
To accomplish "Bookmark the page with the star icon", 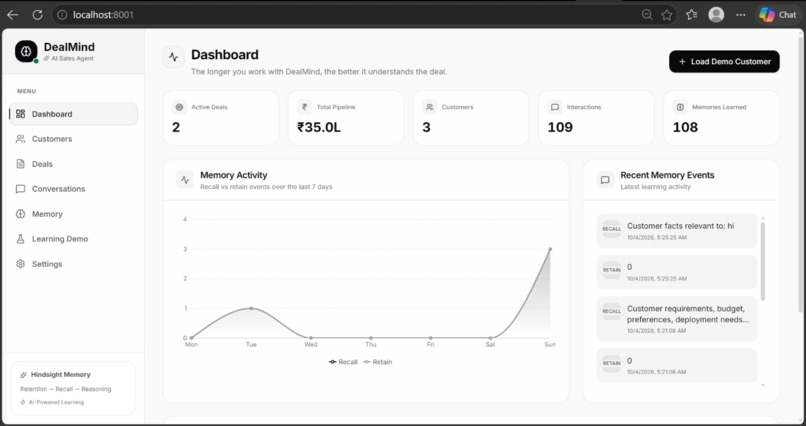I will point(667,15).
